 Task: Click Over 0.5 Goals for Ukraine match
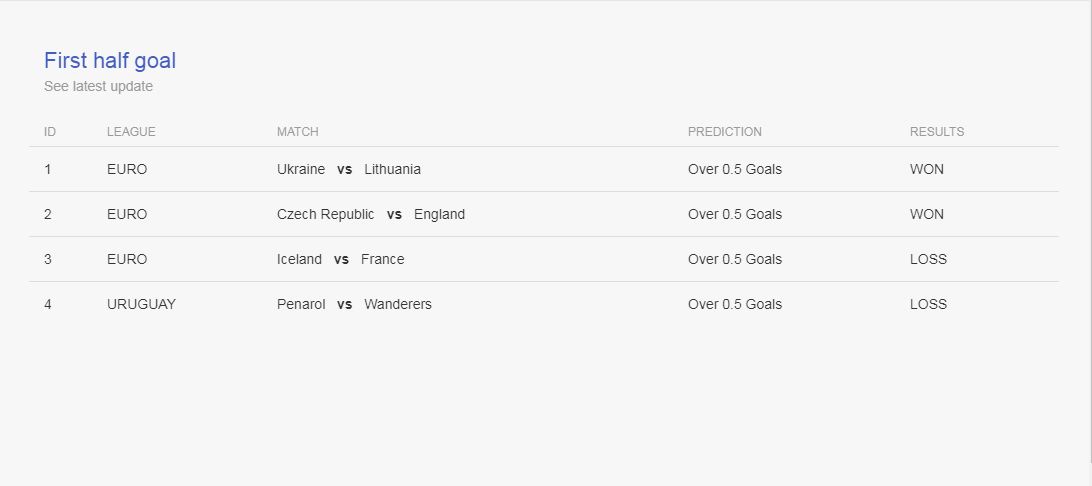coord(735,169)
